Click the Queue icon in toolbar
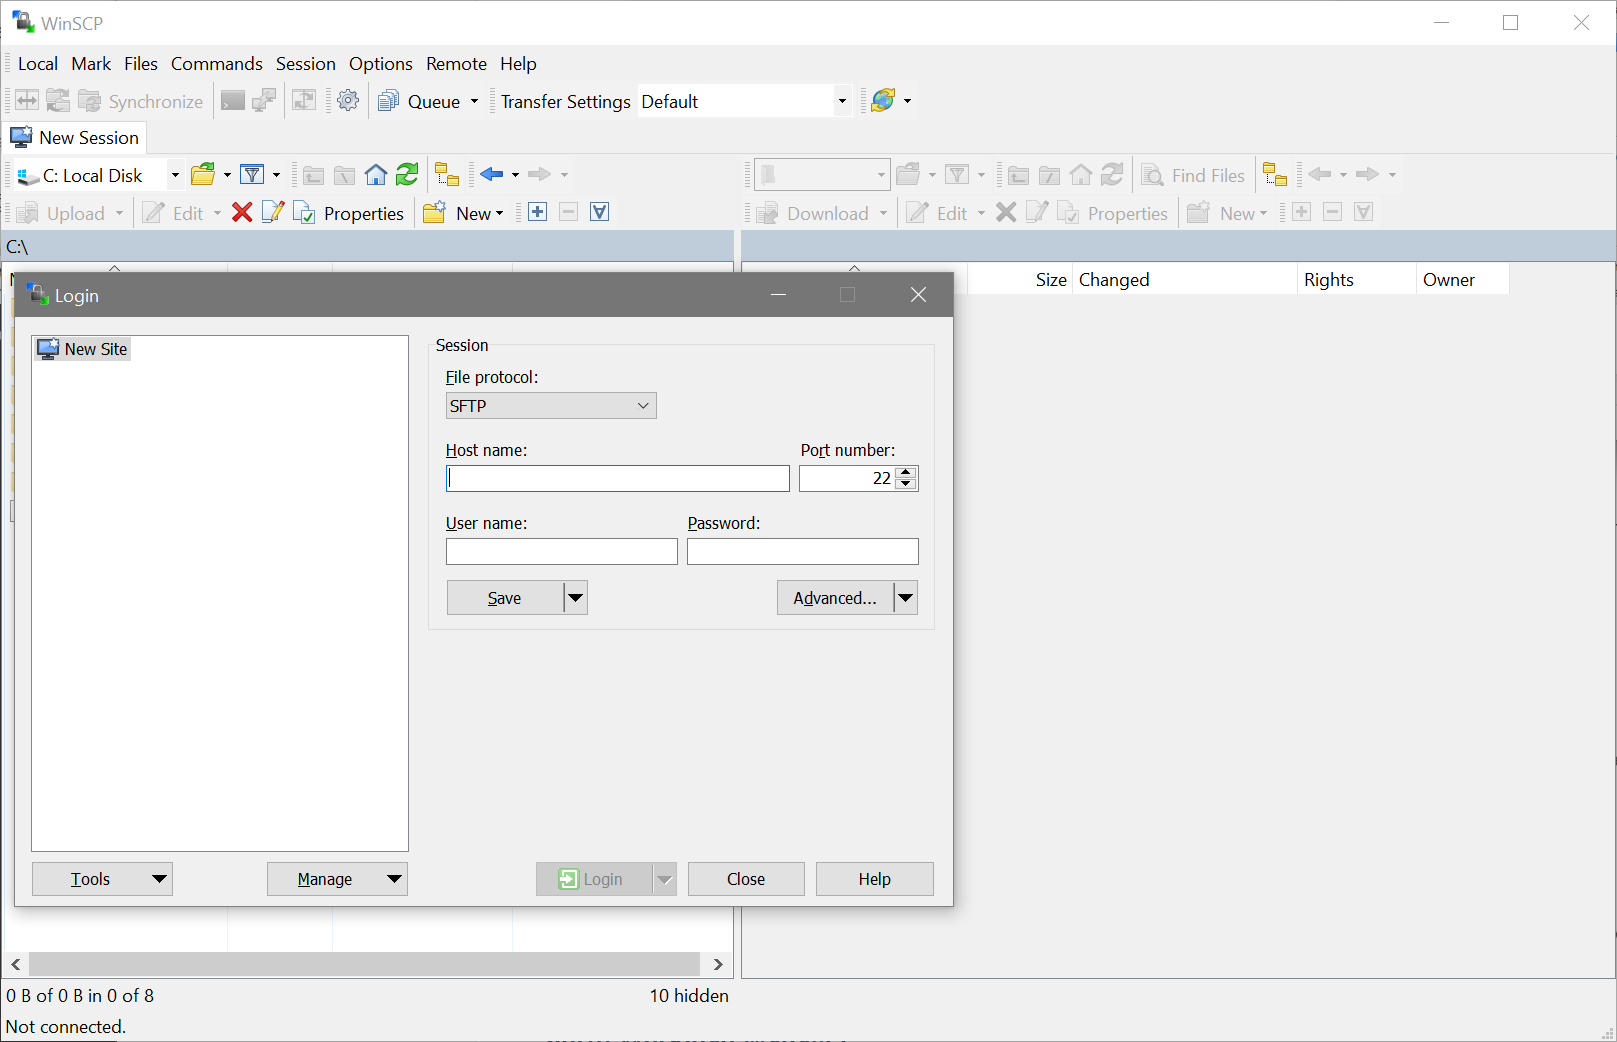The width and height of the screenshot is (1617, 1042). [x=389, y=101]
